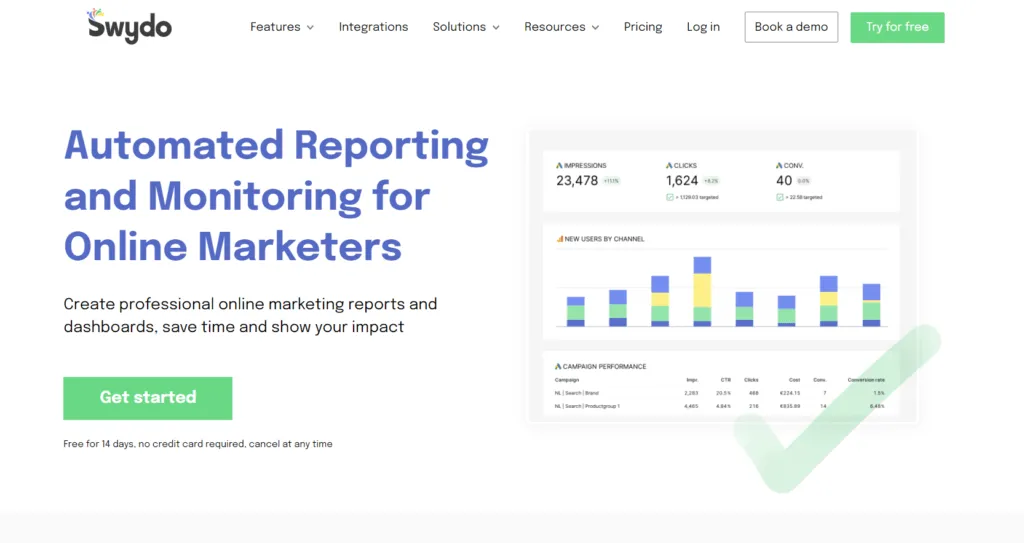Open the Integrations page
Viewport: 1024px width, 543px height.
[373, 27]
